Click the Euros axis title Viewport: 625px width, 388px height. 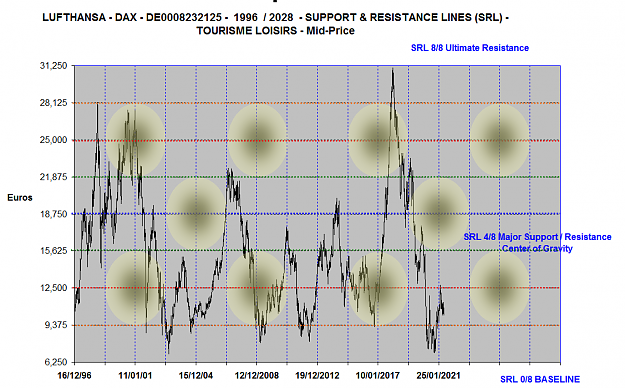(20, 198)
